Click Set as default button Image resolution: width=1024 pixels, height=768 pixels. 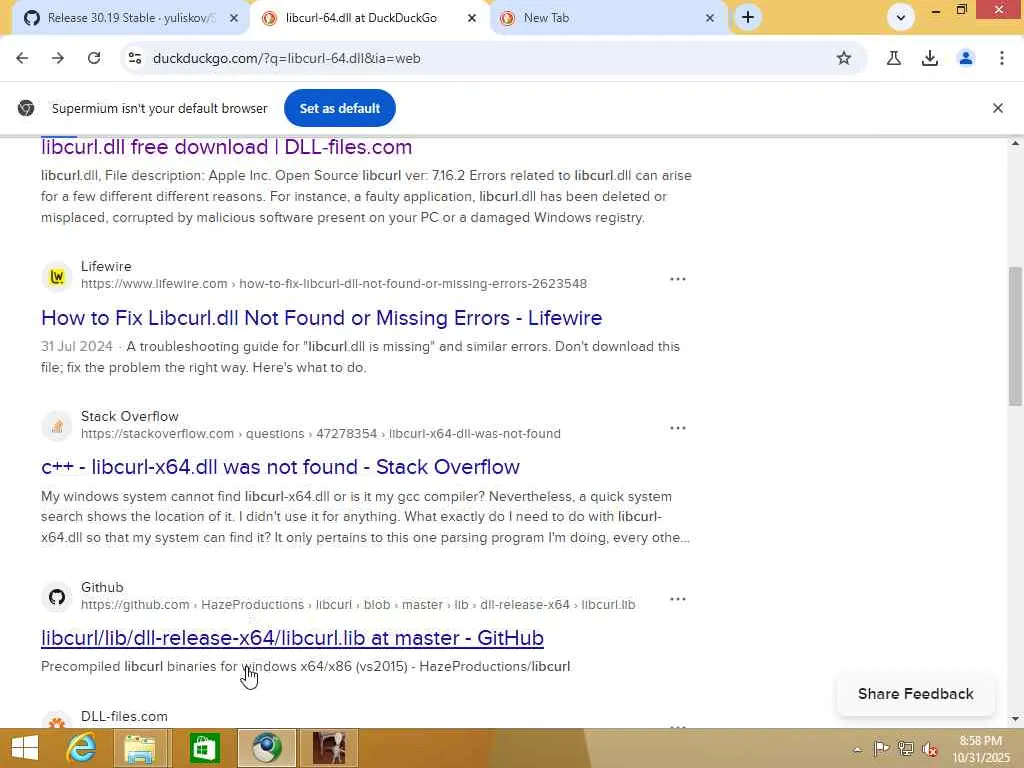click(340, 108)
